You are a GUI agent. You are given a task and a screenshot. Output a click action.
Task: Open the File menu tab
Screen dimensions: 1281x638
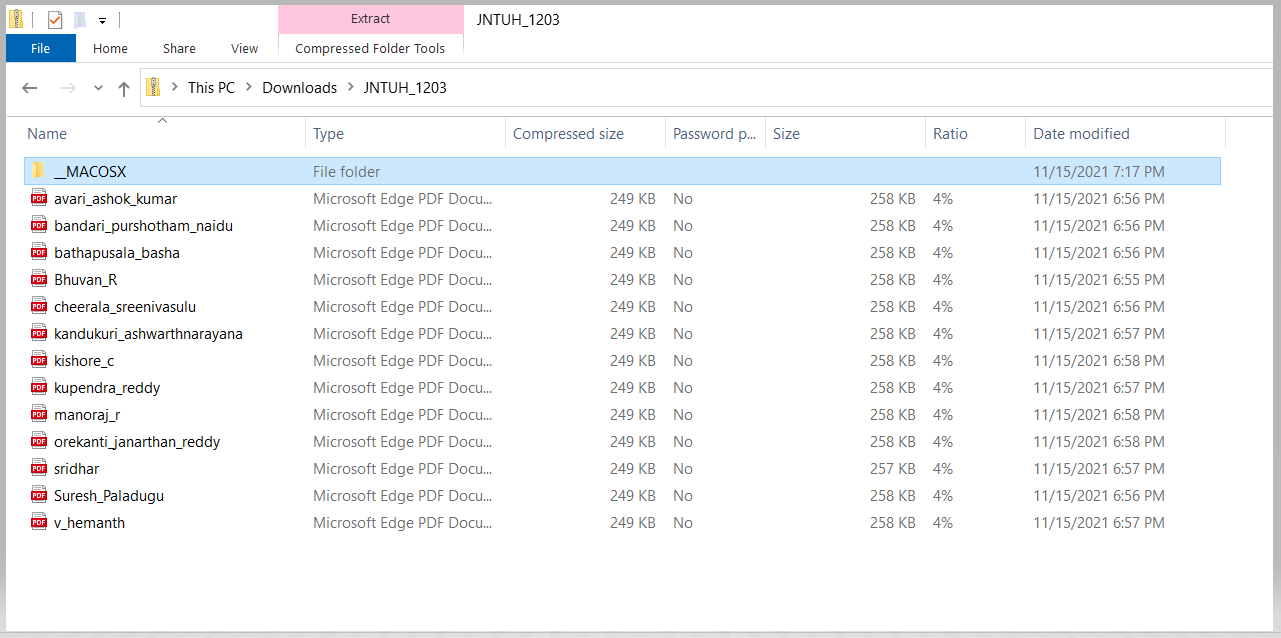pyautogui.click(x=41, y=48)
